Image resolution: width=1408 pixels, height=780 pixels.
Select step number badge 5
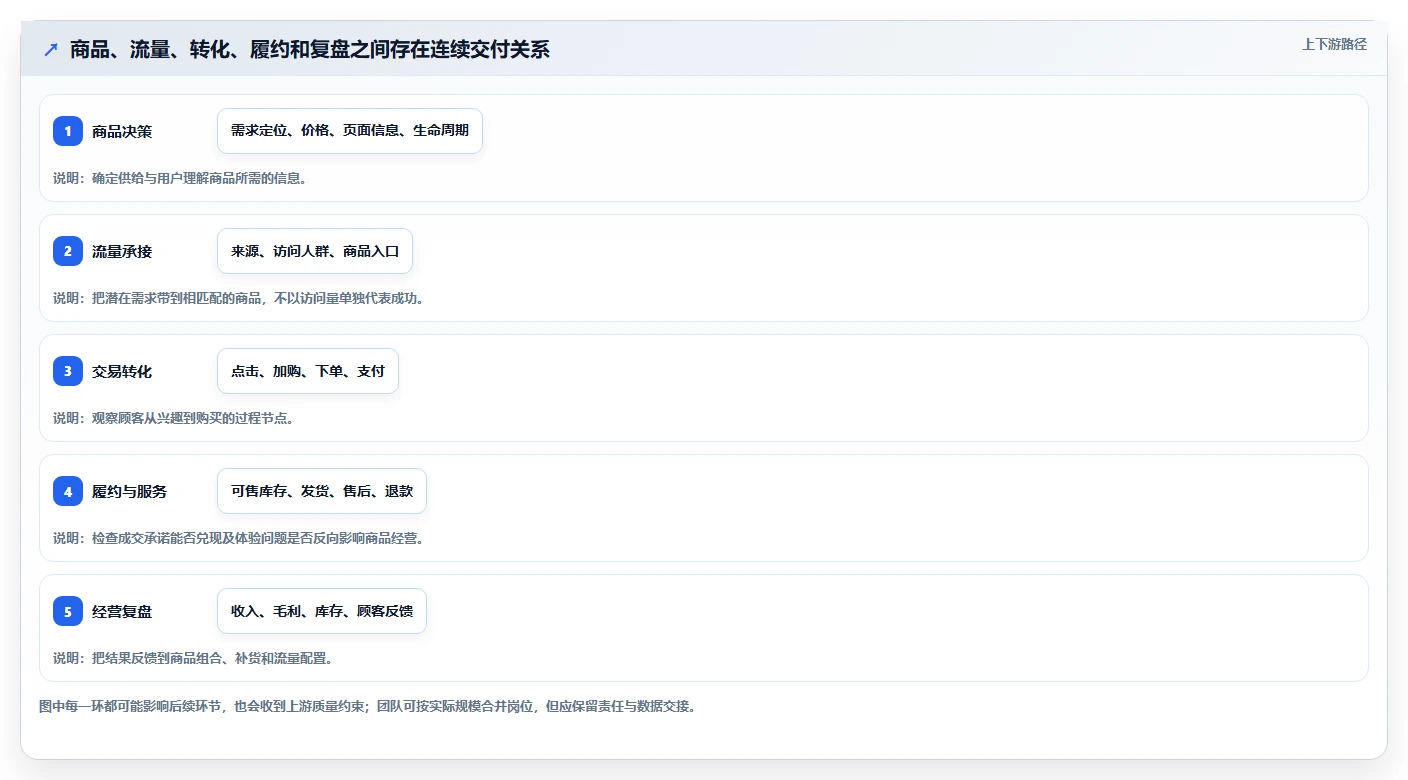click(68, 611)
